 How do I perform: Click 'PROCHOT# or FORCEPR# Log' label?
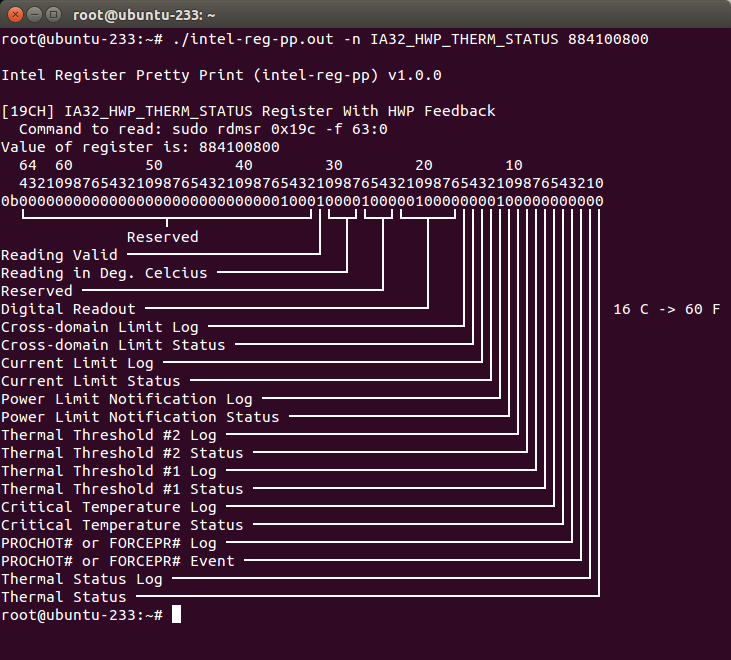click(109, 543)
